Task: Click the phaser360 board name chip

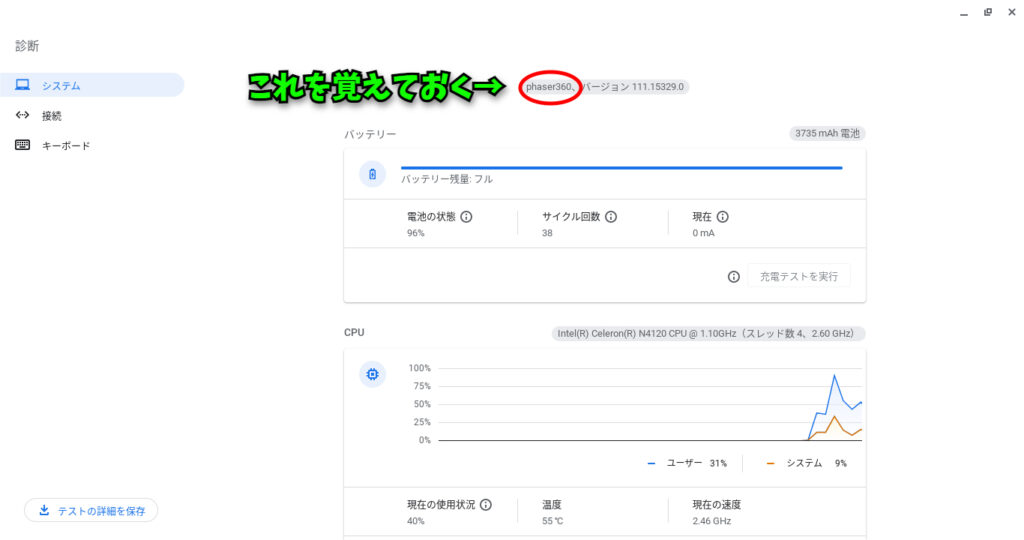Action: point(550,87)
